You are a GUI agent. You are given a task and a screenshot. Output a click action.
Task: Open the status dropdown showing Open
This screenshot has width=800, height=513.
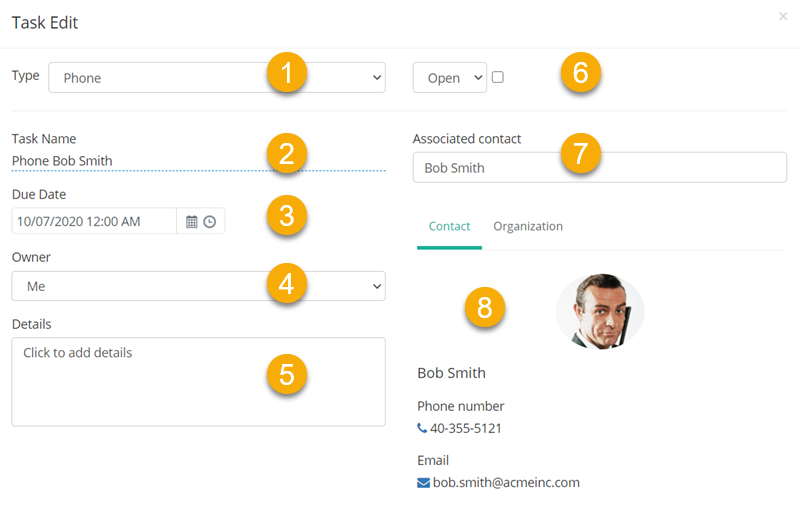449,78
